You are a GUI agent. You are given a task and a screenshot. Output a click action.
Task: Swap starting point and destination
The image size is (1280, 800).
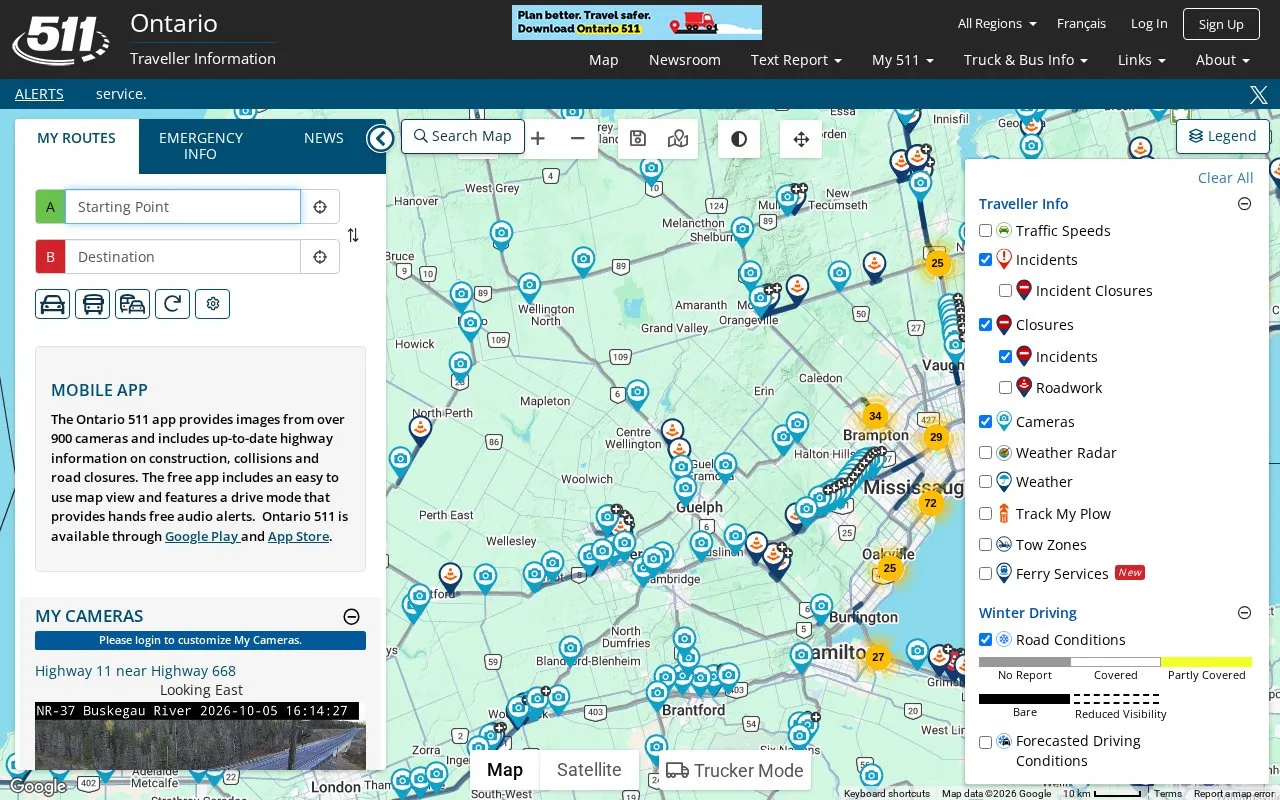tap(353, 235)
